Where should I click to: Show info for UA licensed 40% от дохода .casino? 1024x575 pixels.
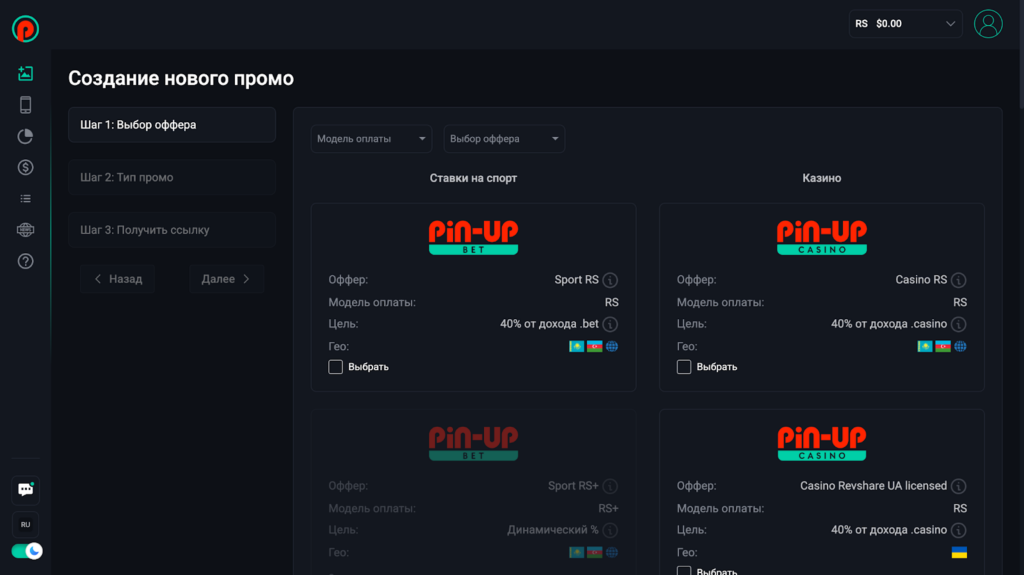point(959,530)
